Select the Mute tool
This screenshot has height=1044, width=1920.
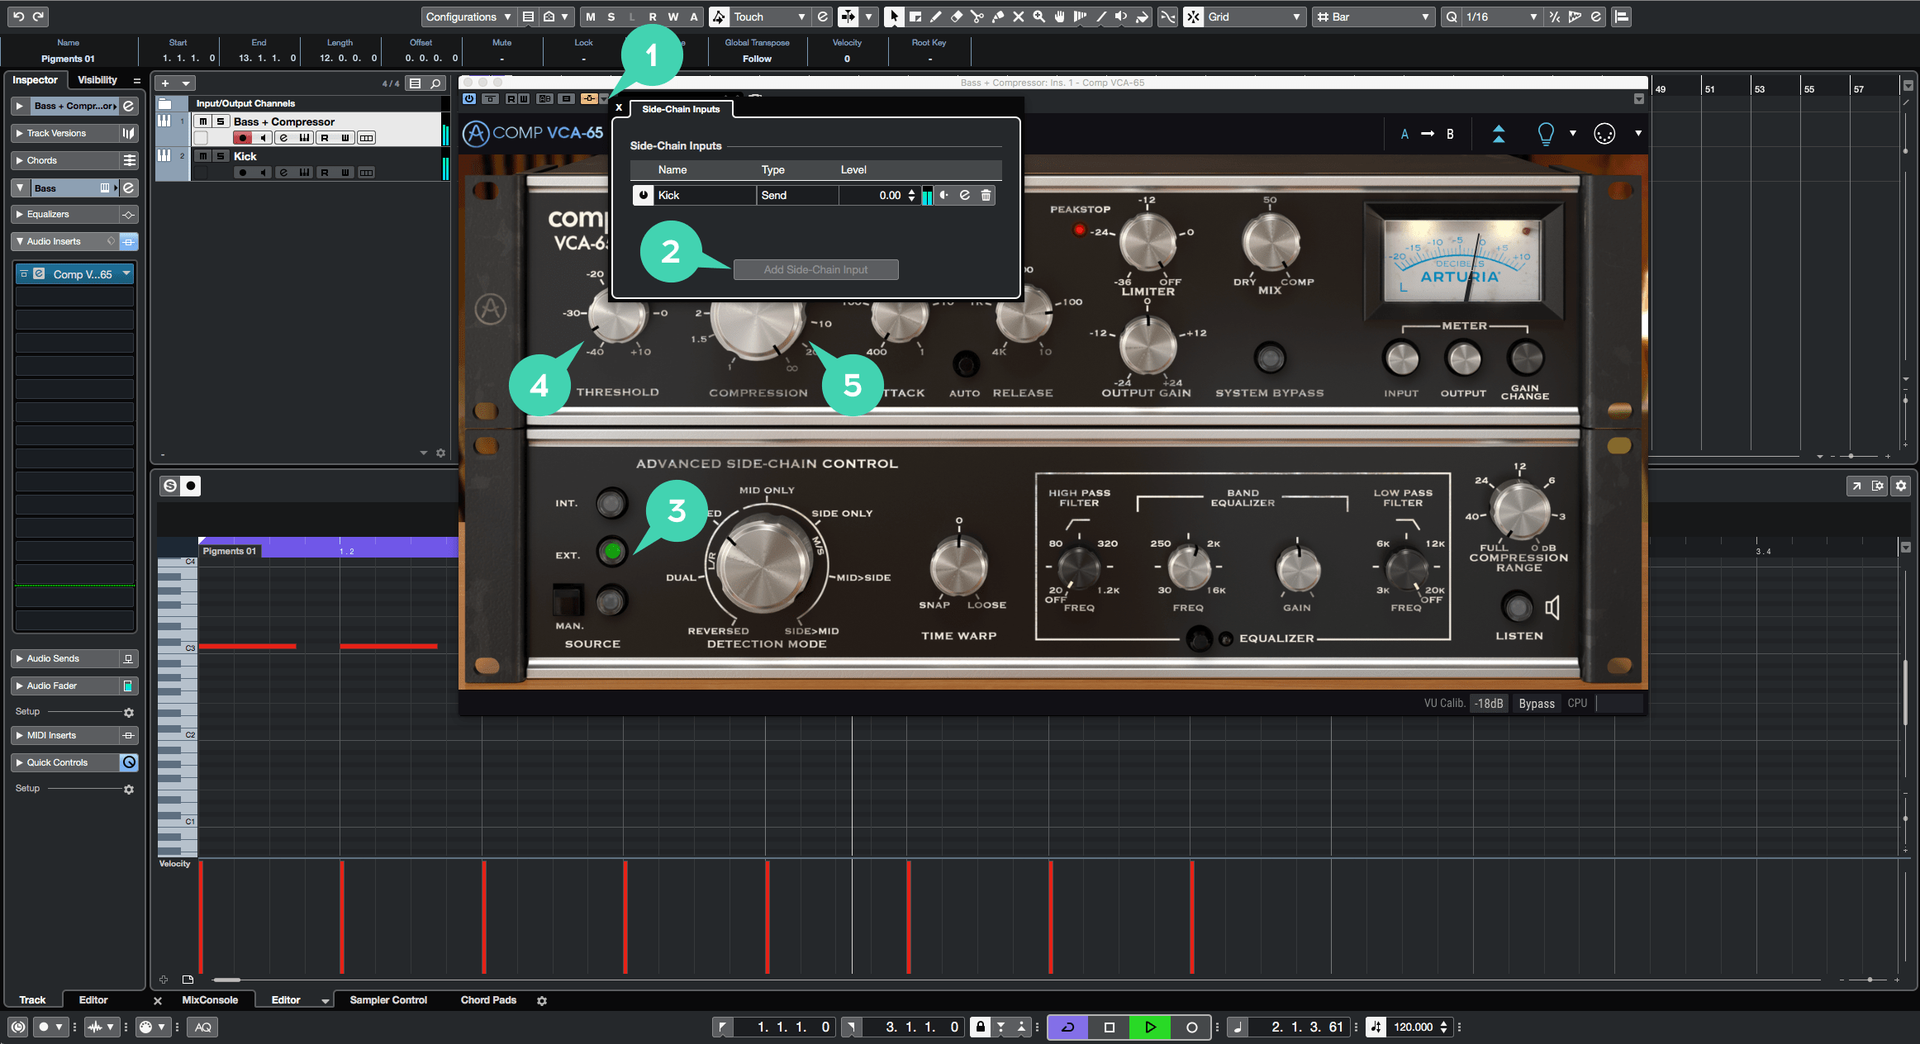pos(1018,17)
